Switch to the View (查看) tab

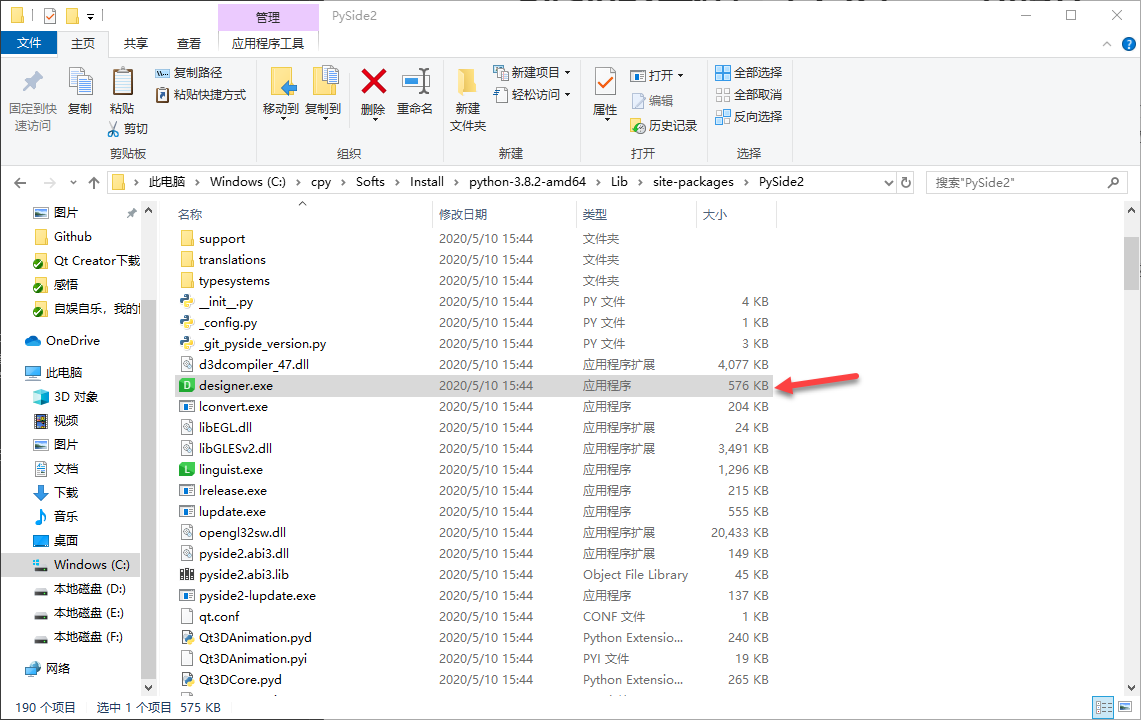[x=189, y=44]
